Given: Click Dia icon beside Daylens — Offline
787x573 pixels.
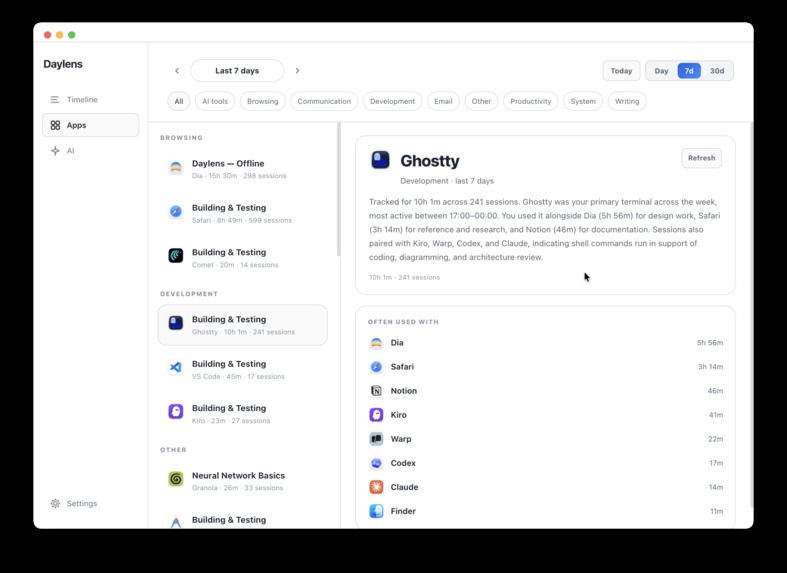Looking at the screenshot, I should [x=176, y=168].
